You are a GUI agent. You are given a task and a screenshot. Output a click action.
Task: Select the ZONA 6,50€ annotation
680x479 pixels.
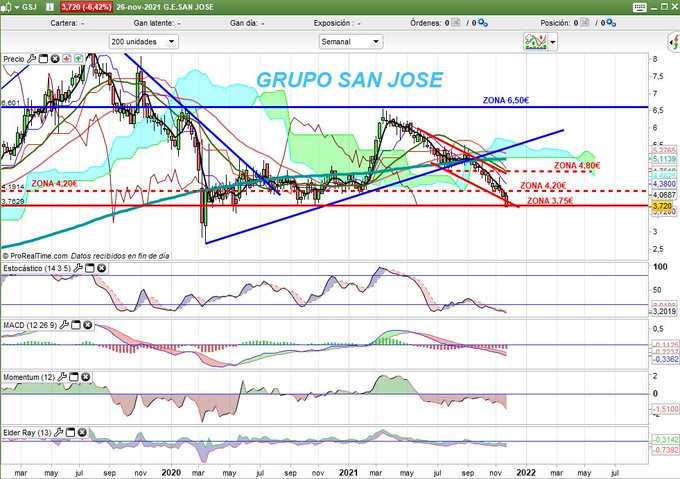[x=506, y=100]
